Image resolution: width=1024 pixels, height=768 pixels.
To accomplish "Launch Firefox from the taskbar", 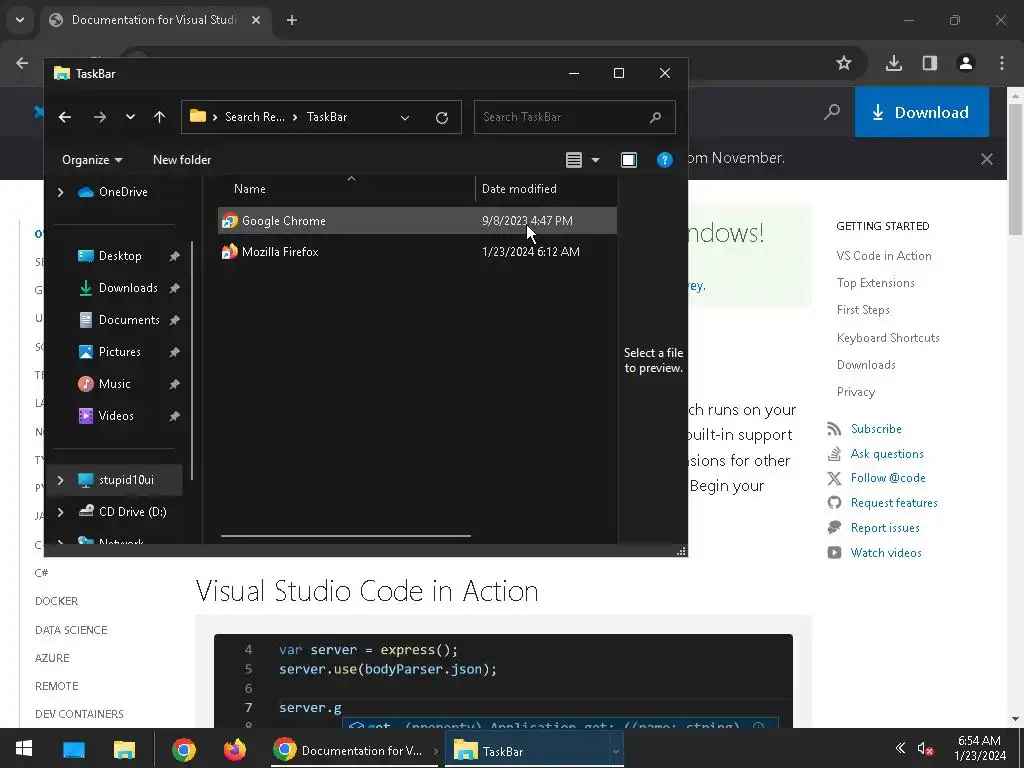I will 234,750.
